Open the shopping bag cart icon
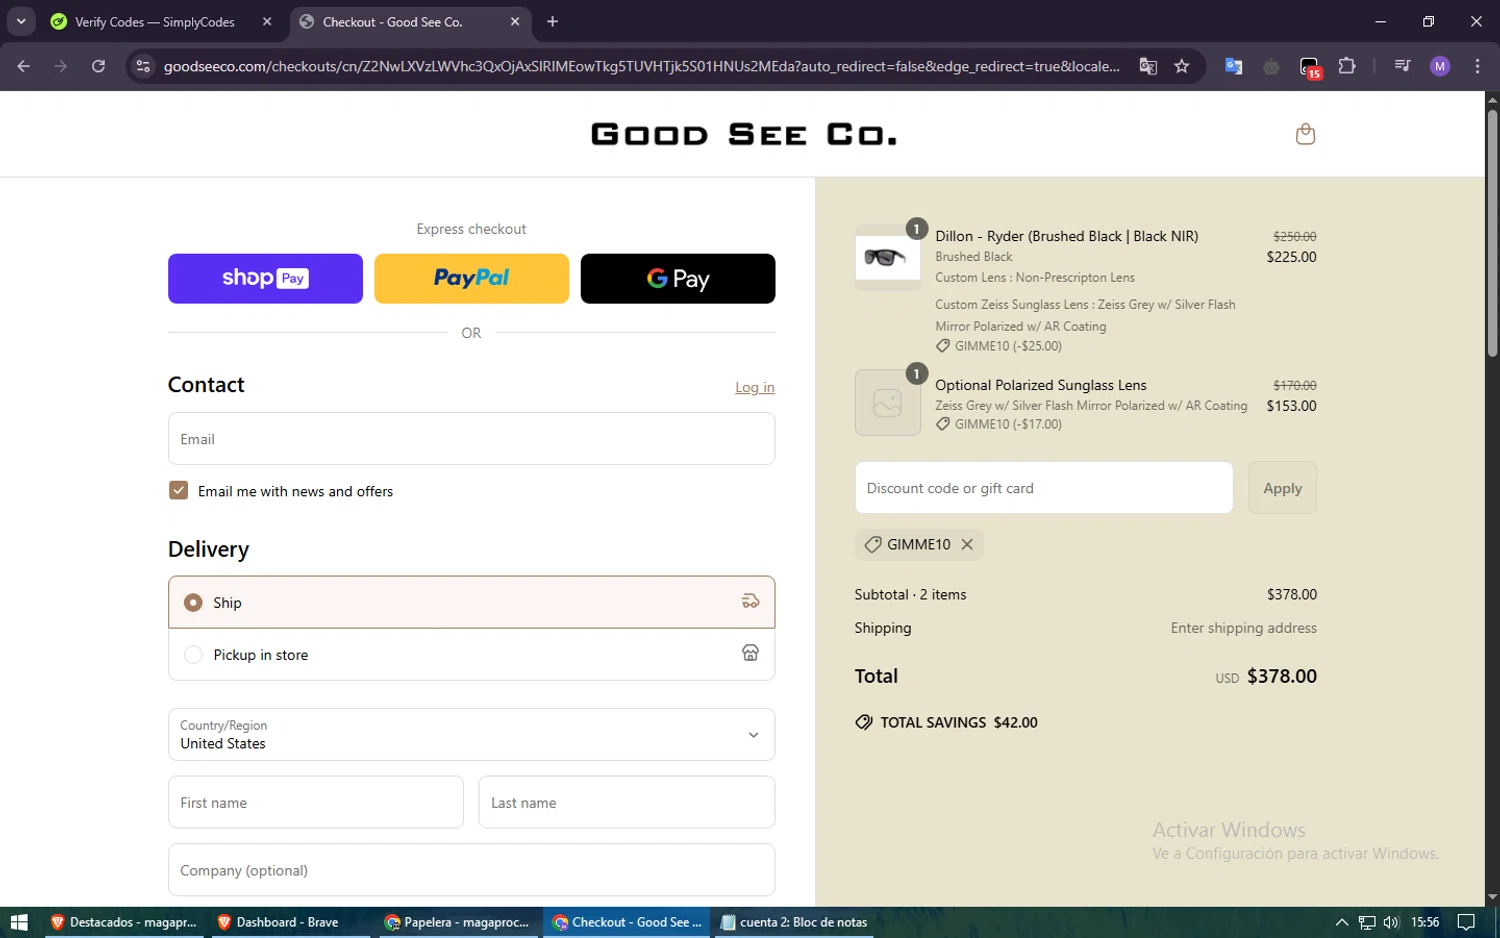Viewport: 1500px width, 938px height. pos(1305,134)
